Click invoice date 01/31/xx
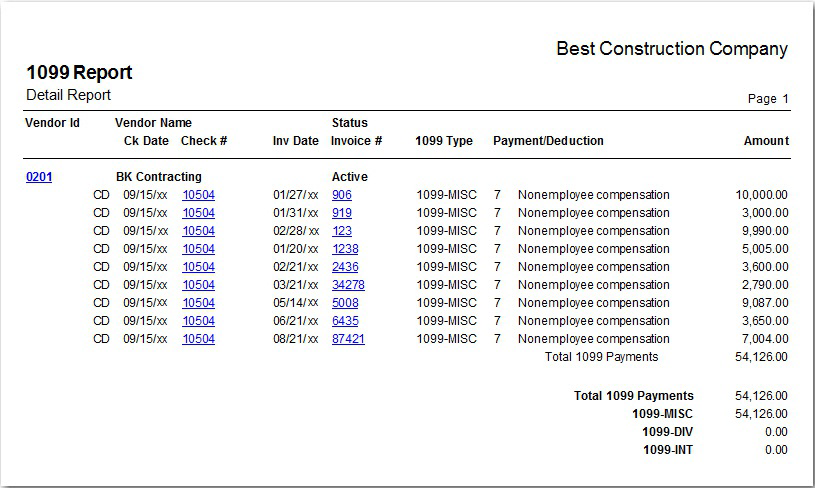Viewport: 815px width, 488px height. (296, 213)
